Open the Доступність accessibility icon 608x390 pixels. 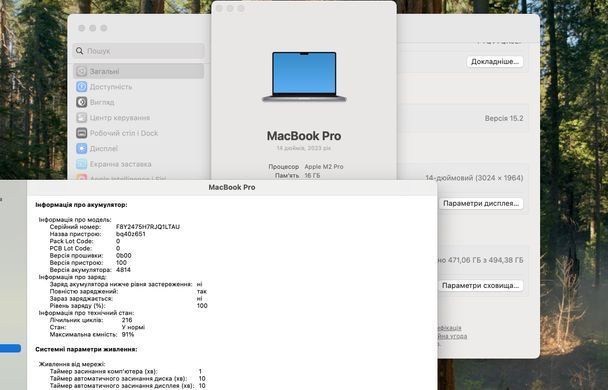(x=81, y=87)
